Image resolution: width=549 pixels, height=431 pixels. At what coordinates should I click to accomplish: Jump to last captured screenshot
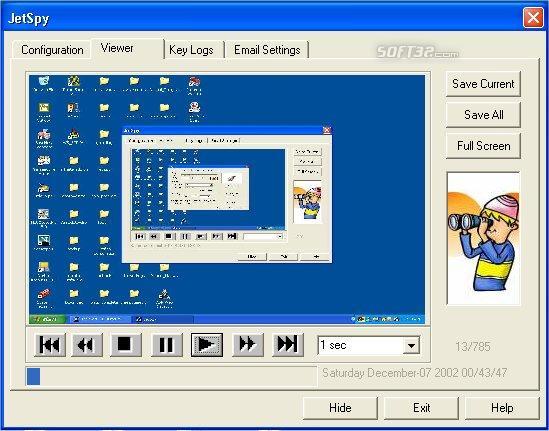(x=287, y=345)
